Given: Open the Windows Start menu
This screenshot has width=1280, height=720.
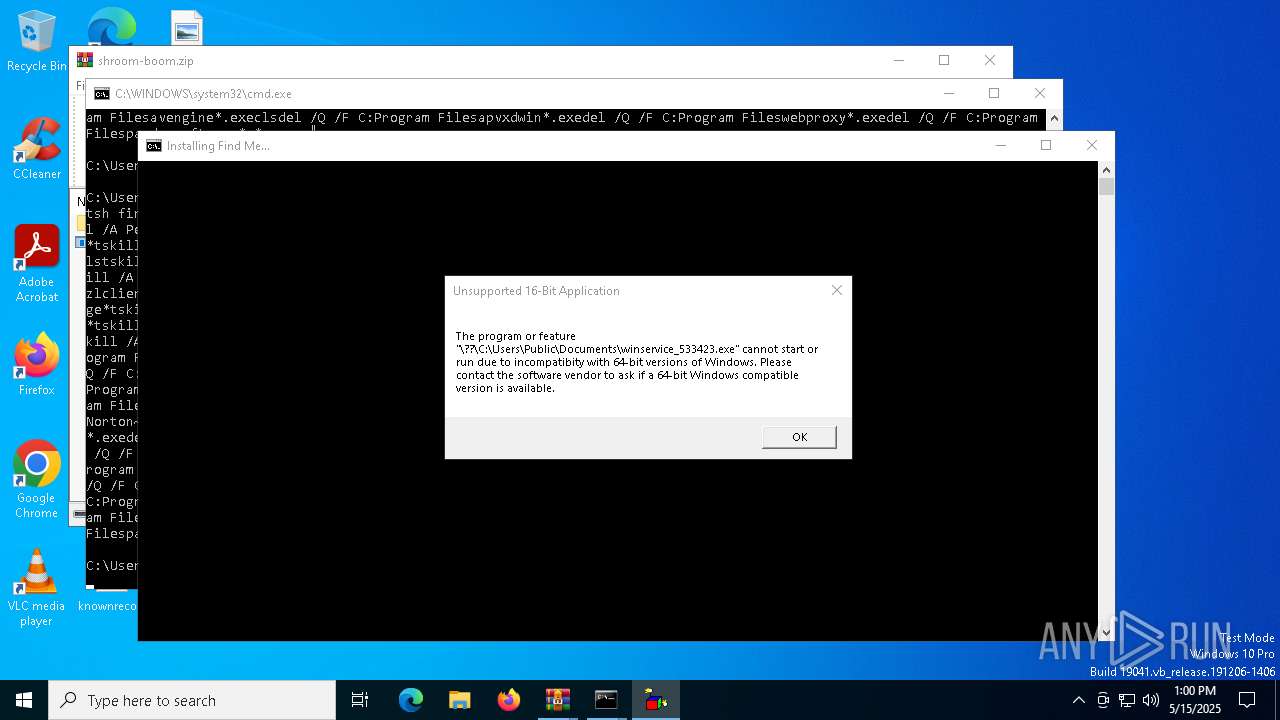Looking at the screenshot, I should coord(24,700).
